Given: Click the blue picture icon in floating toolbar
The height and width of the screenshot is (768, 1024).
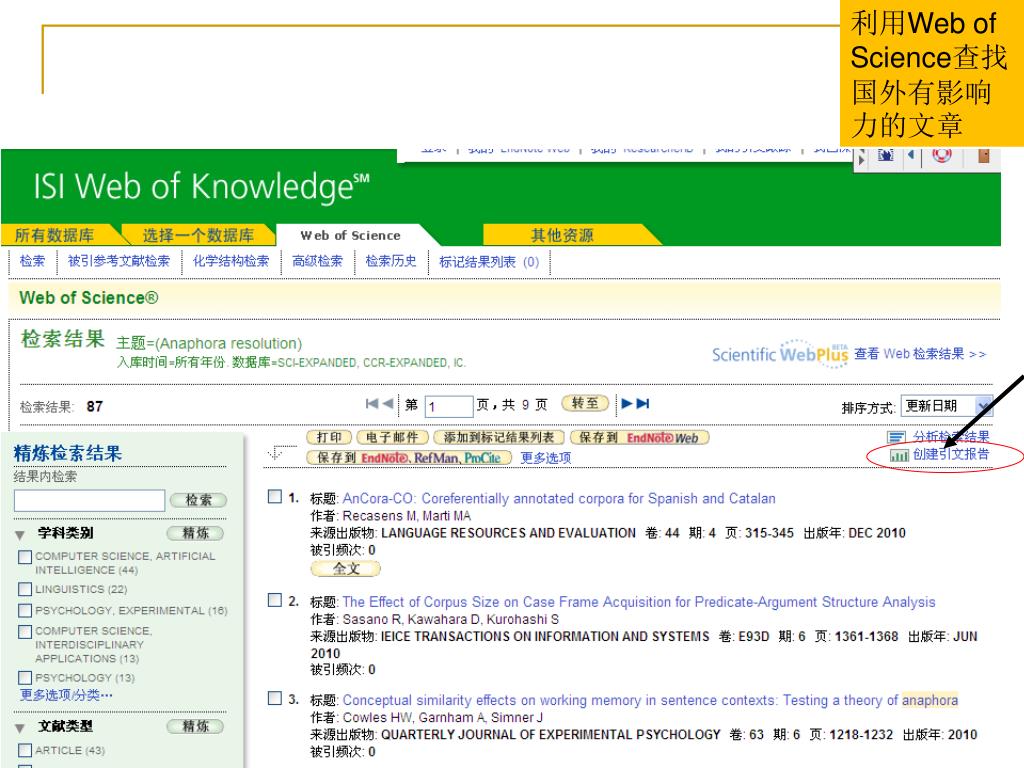Looking at the screenshot, I should point(886,155).
